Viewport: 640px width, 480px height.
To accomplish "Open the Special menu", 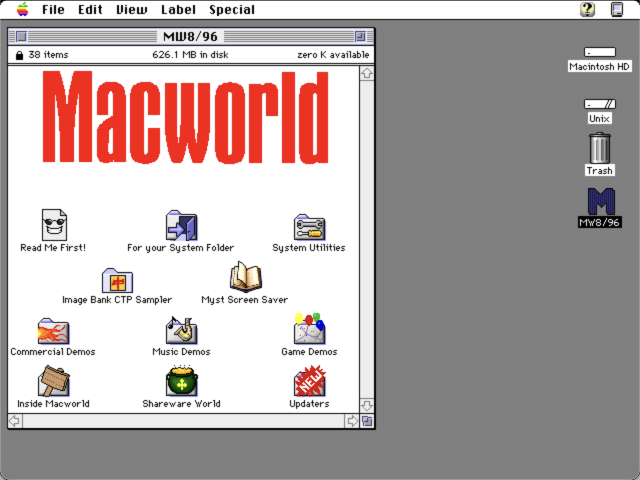I will tap(232, 9).
